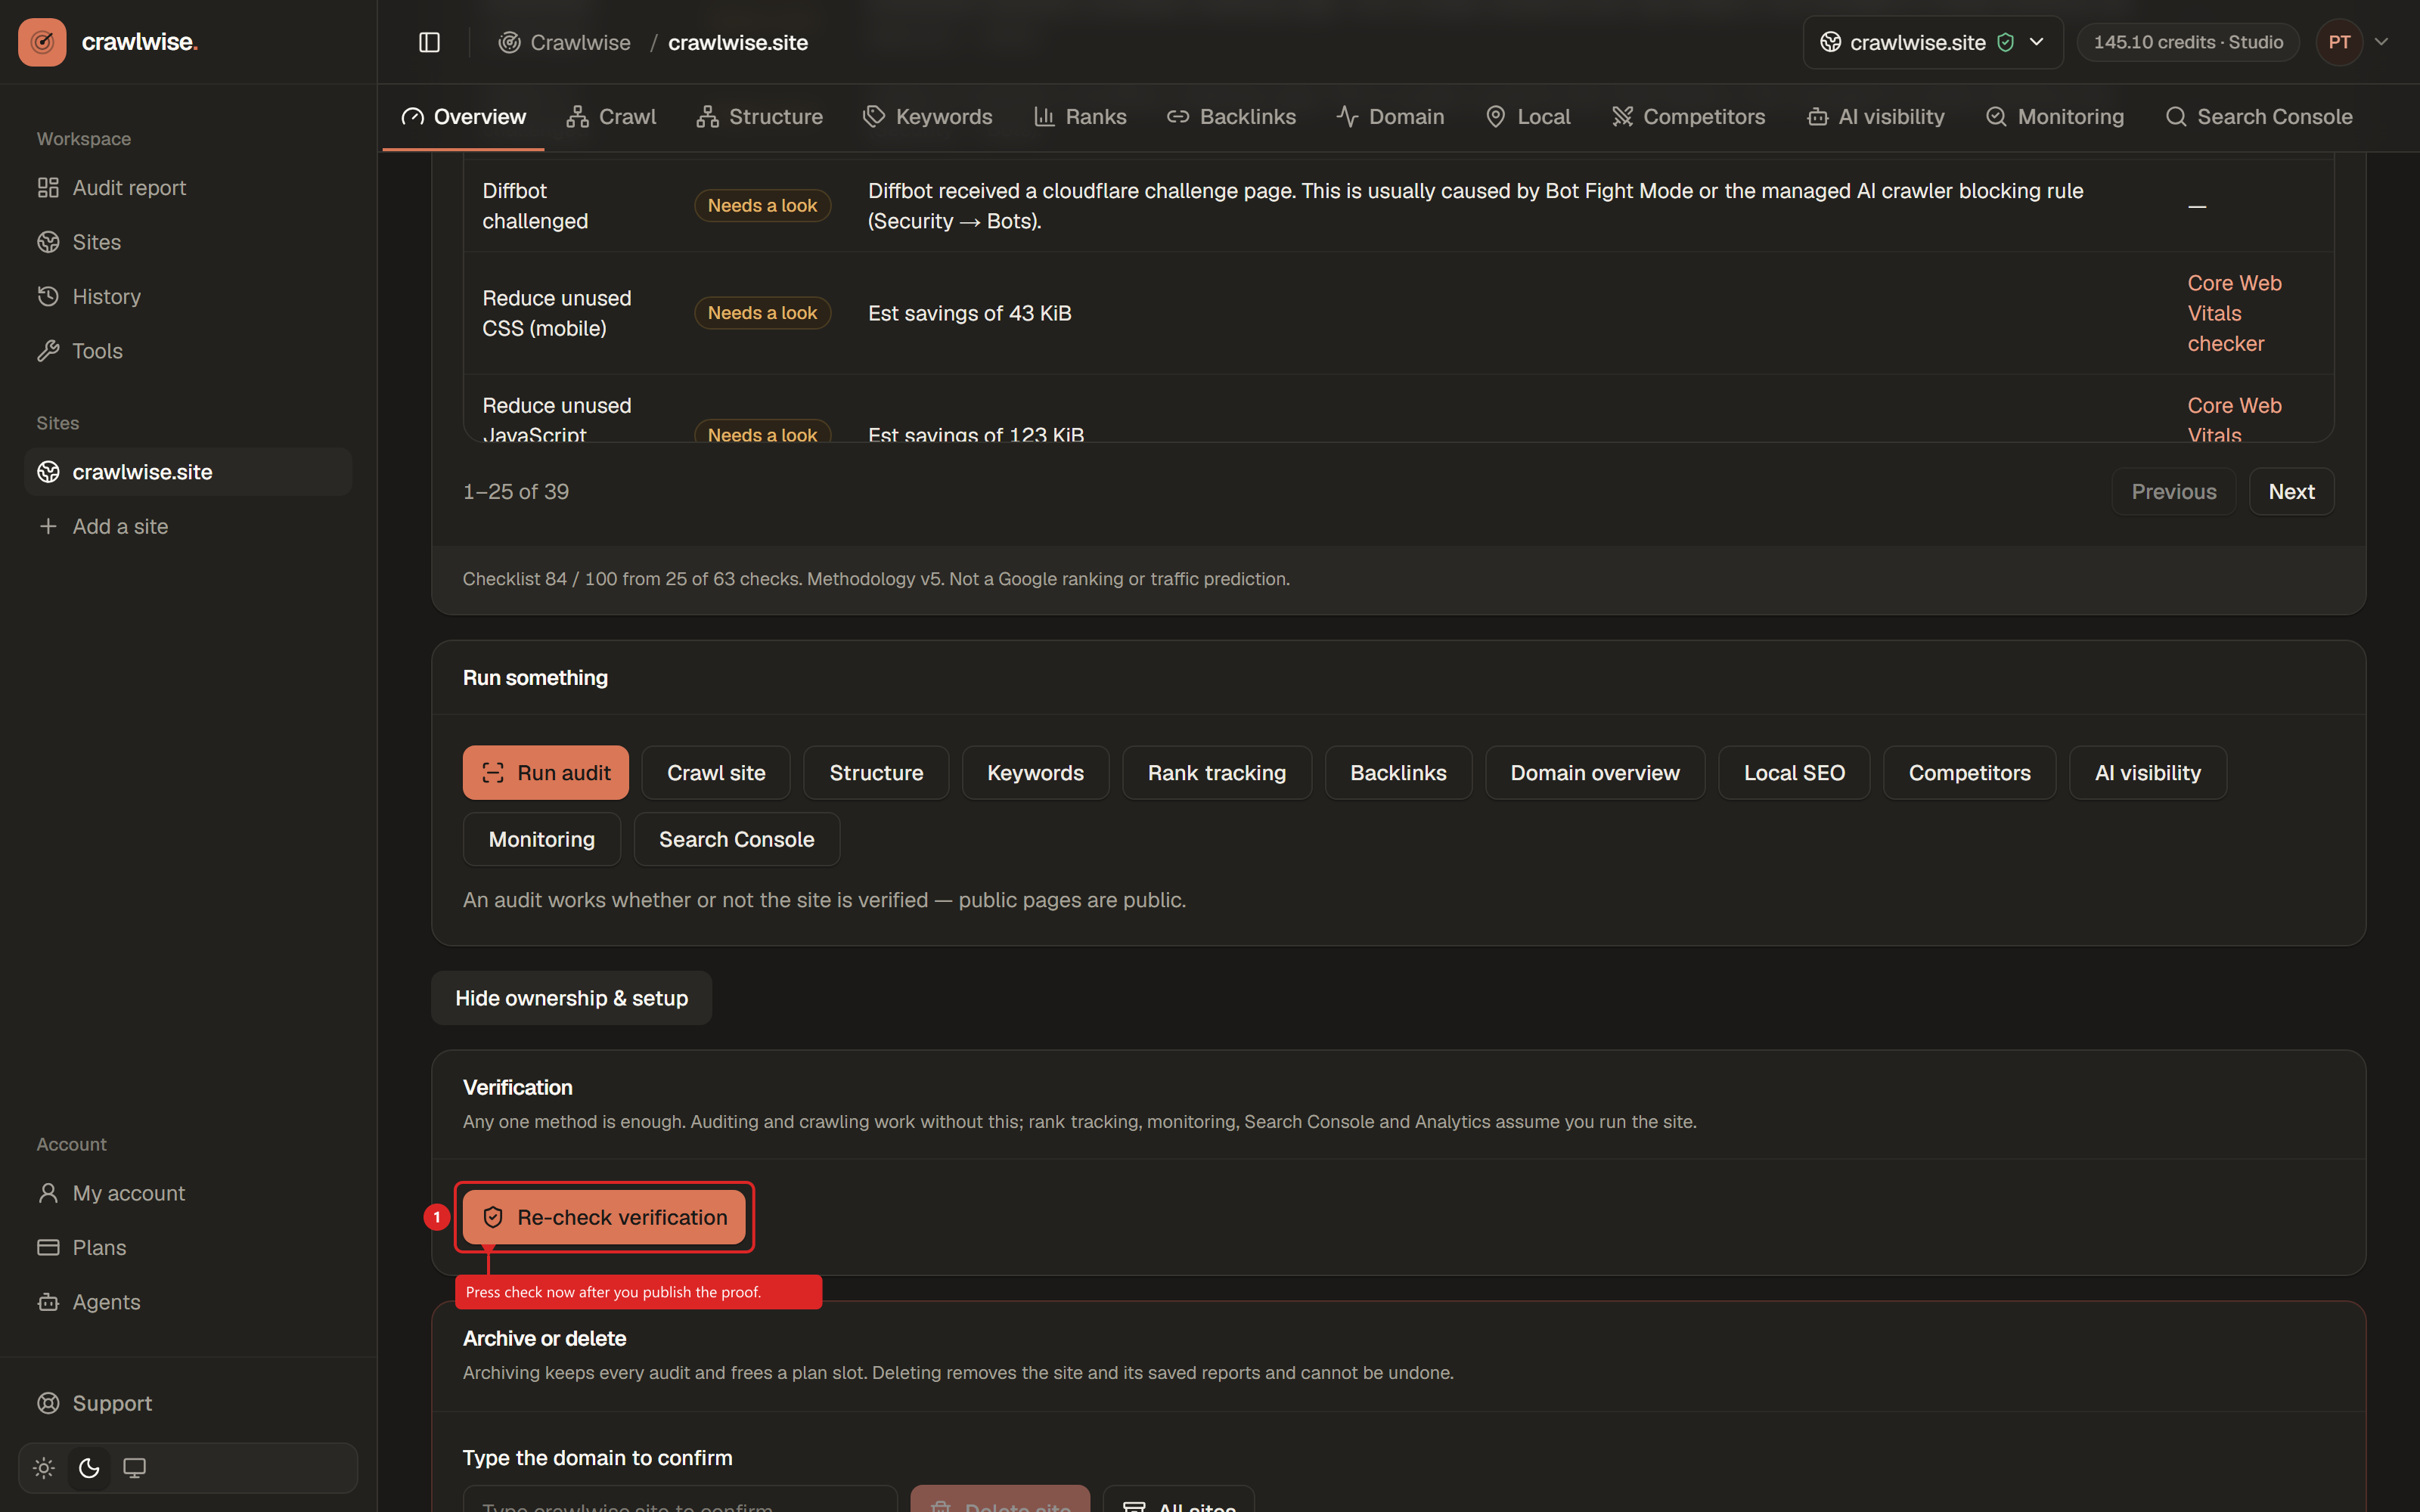Switch to light theme

[x=44, y=1468]
